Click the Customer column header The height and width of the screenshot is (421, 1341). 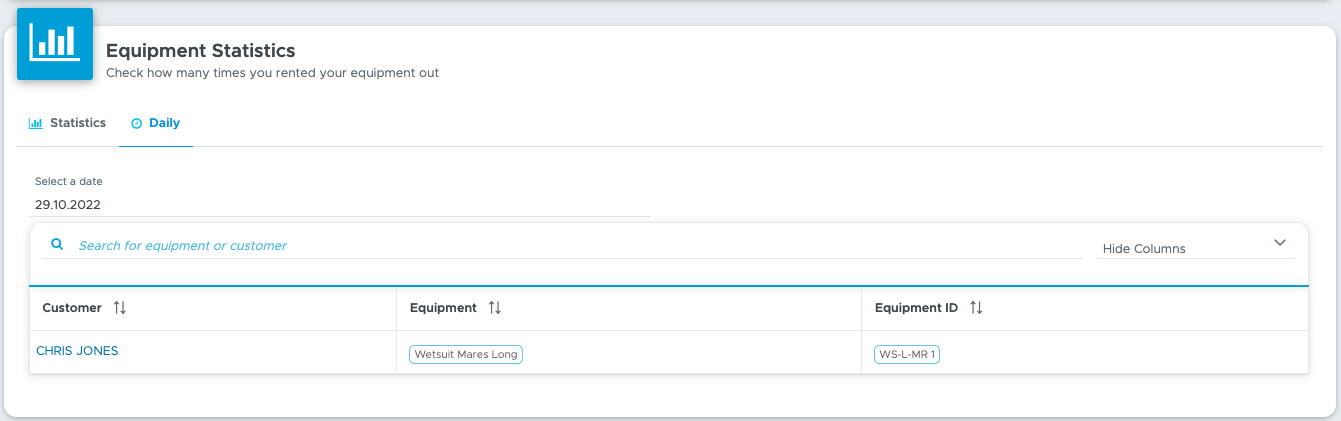pos(72,308)
